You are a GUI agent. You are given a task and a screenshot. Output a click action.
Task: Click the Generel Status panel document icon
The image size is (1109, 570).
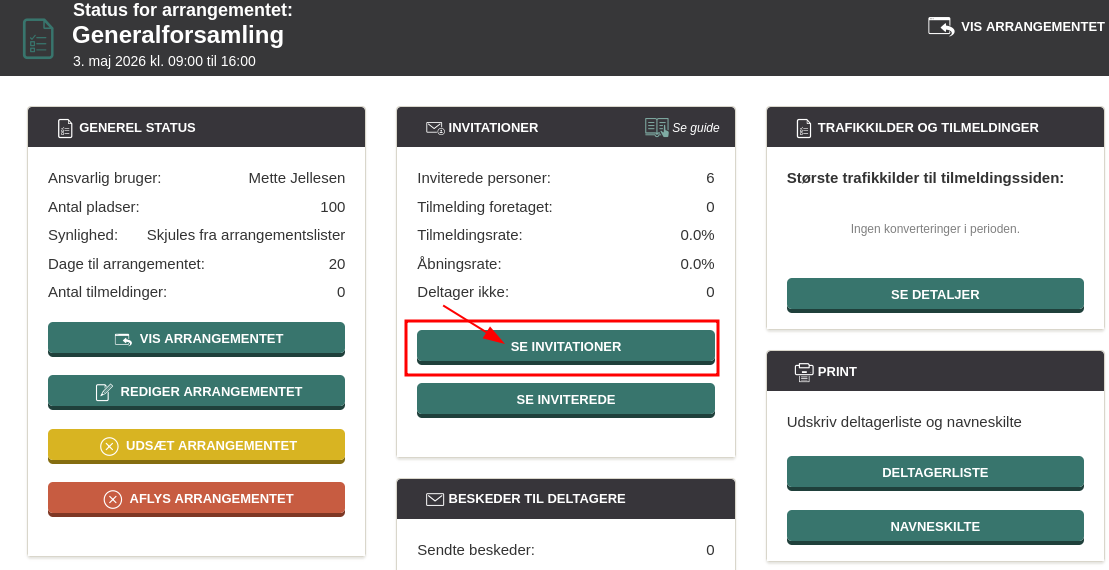[x=65, y=128]
